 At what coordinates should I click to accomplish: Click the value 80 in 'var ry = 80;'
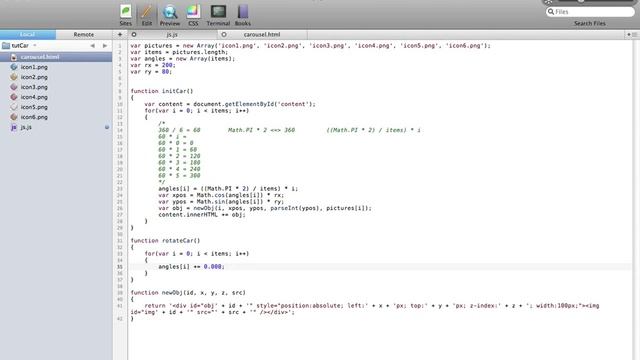pyautogui.click(x=165, y=71)
